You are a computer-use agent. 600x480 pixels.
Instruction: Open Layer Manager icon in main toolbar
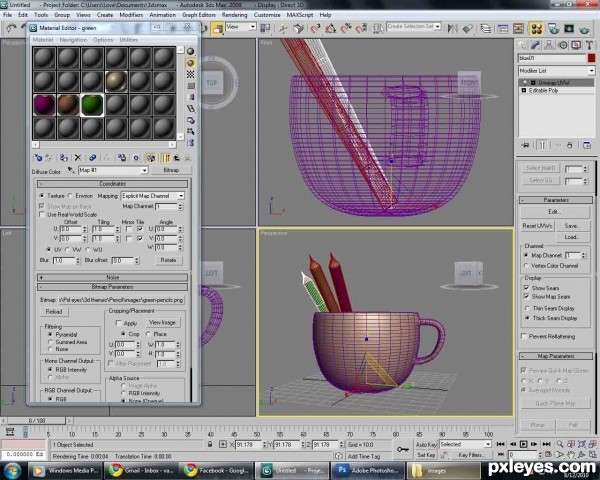point(486,28)
